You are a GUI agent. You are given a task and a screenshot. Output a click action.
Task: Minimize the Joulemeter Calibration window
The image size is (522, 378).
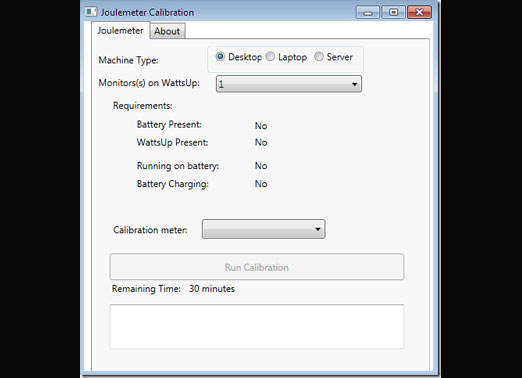tap(368, 13)
